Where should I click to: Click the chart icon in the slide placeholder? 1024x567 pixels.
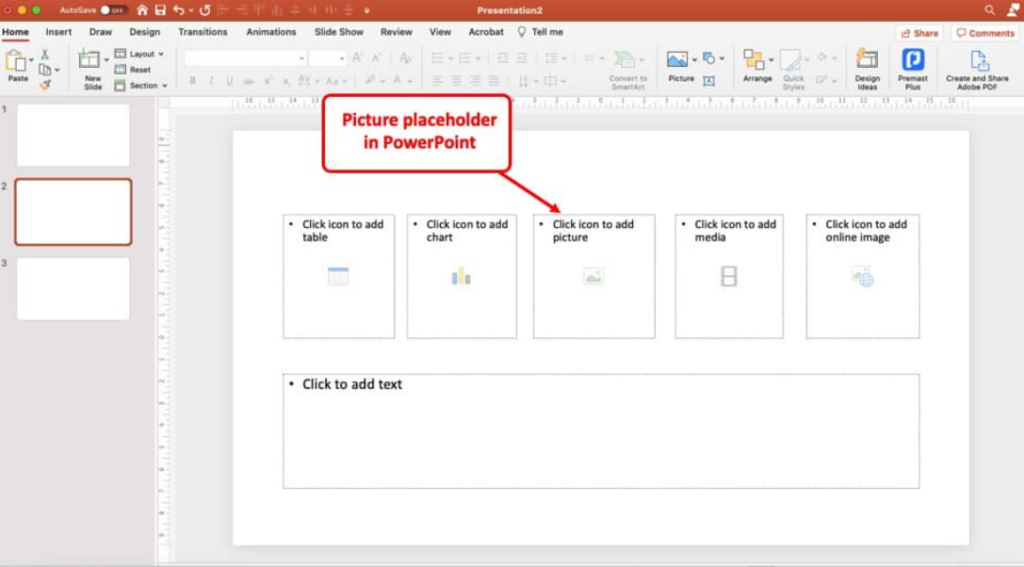(x=461, y=276)
